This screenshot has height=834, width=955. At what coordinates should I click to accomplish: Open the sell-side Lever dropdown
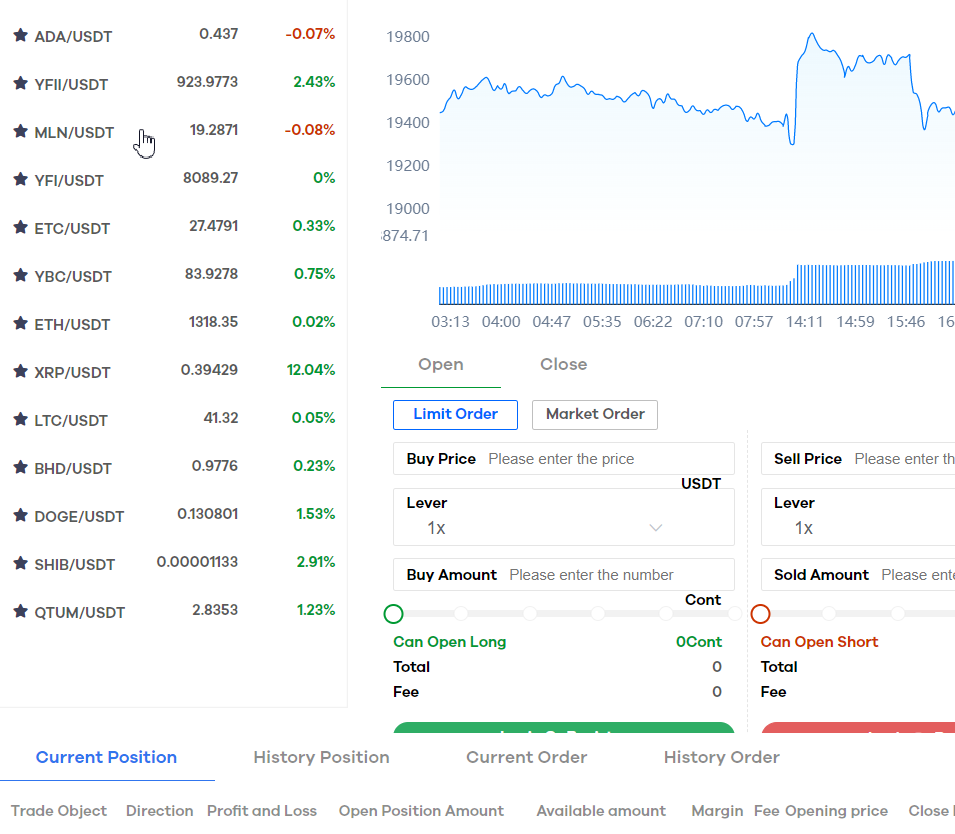pyautogui.click(x=858, y=517)
